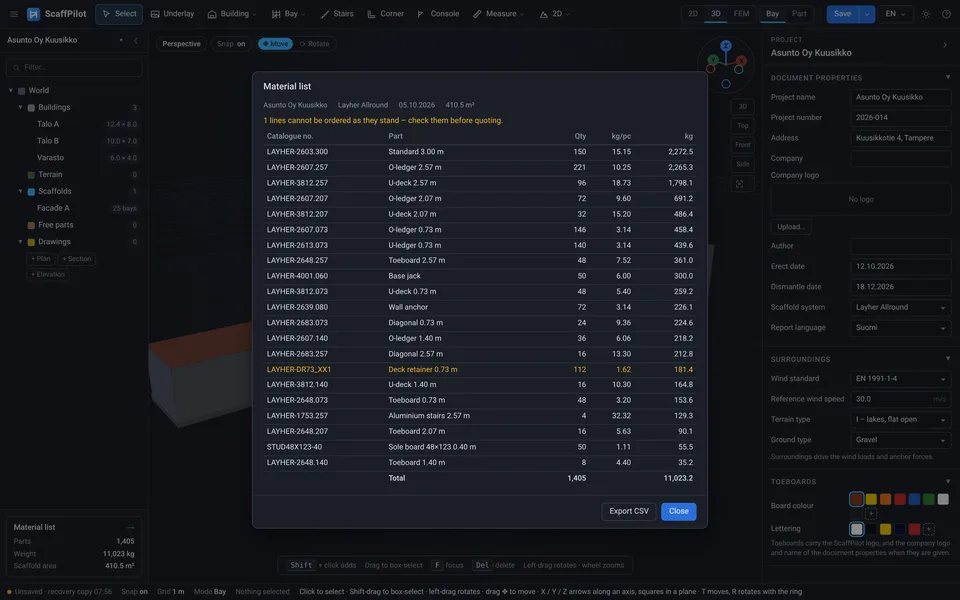960x600 pixels.
Task: Switch to Move mode
Action: click(x=275, y=44)
